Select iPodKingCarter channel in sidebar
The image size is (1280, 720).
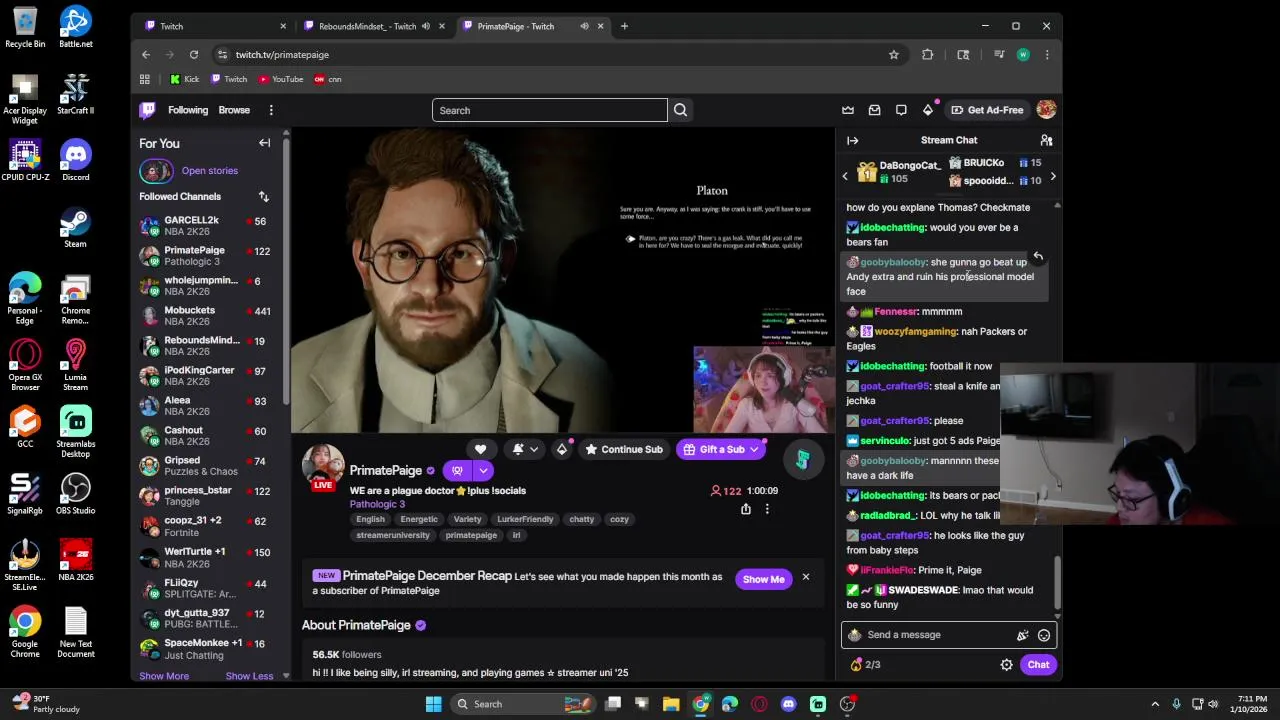click(x=210, y=376)
